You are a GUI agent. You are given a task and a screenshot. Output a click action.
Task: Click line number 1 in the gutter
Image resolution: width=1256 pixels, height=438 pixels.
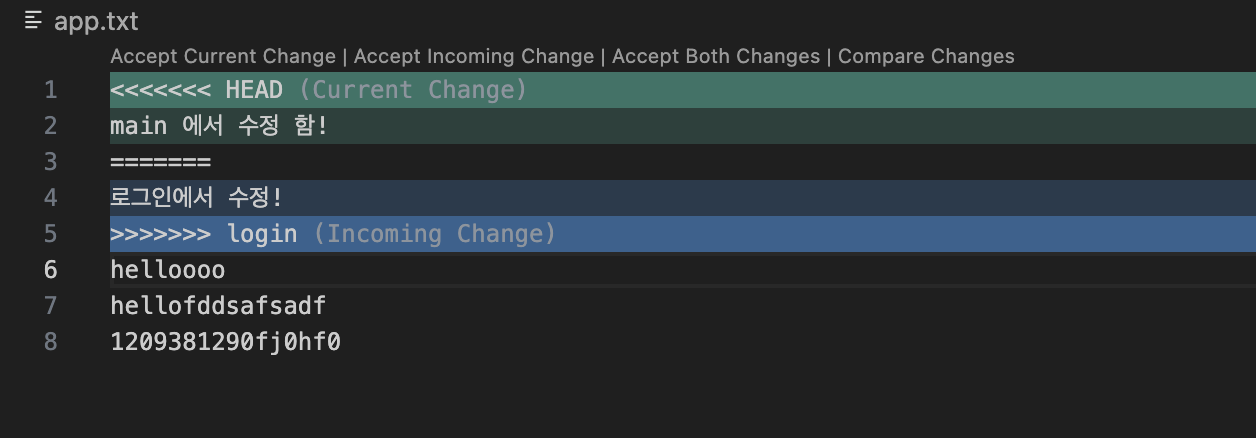(x=51, y=90)
